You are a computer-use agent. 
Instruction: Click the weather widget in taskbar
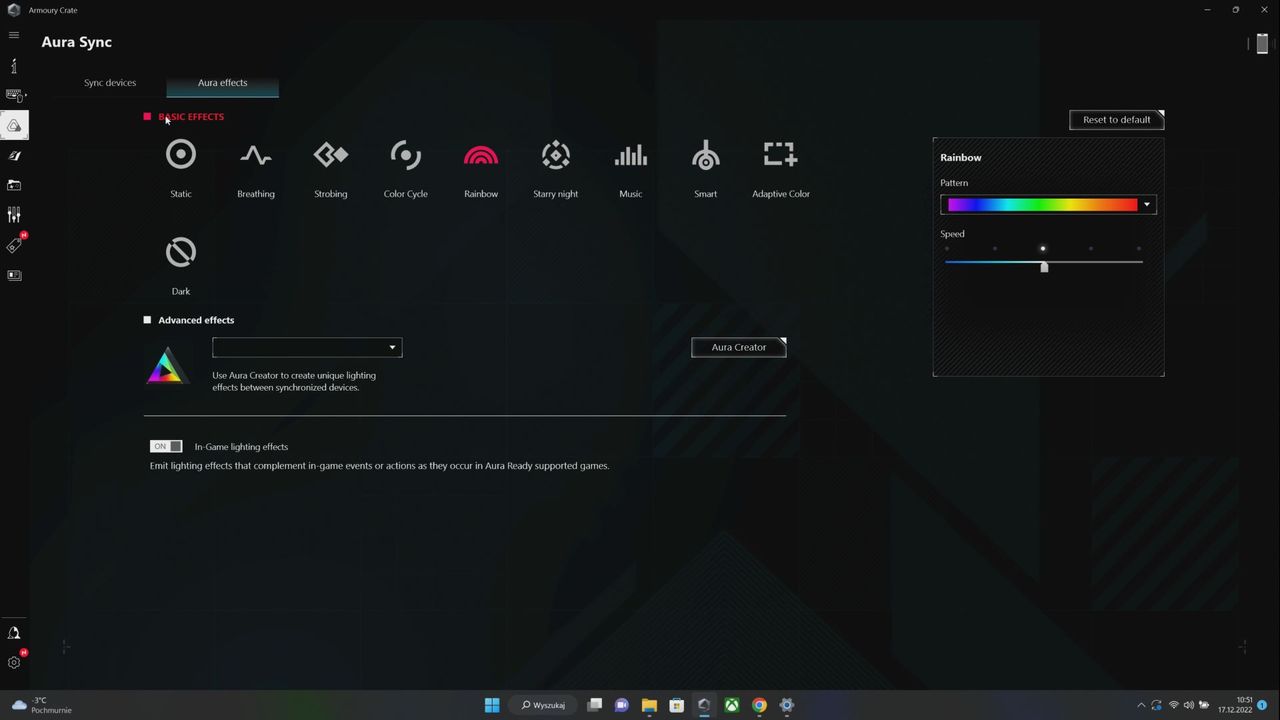point(42,705)
